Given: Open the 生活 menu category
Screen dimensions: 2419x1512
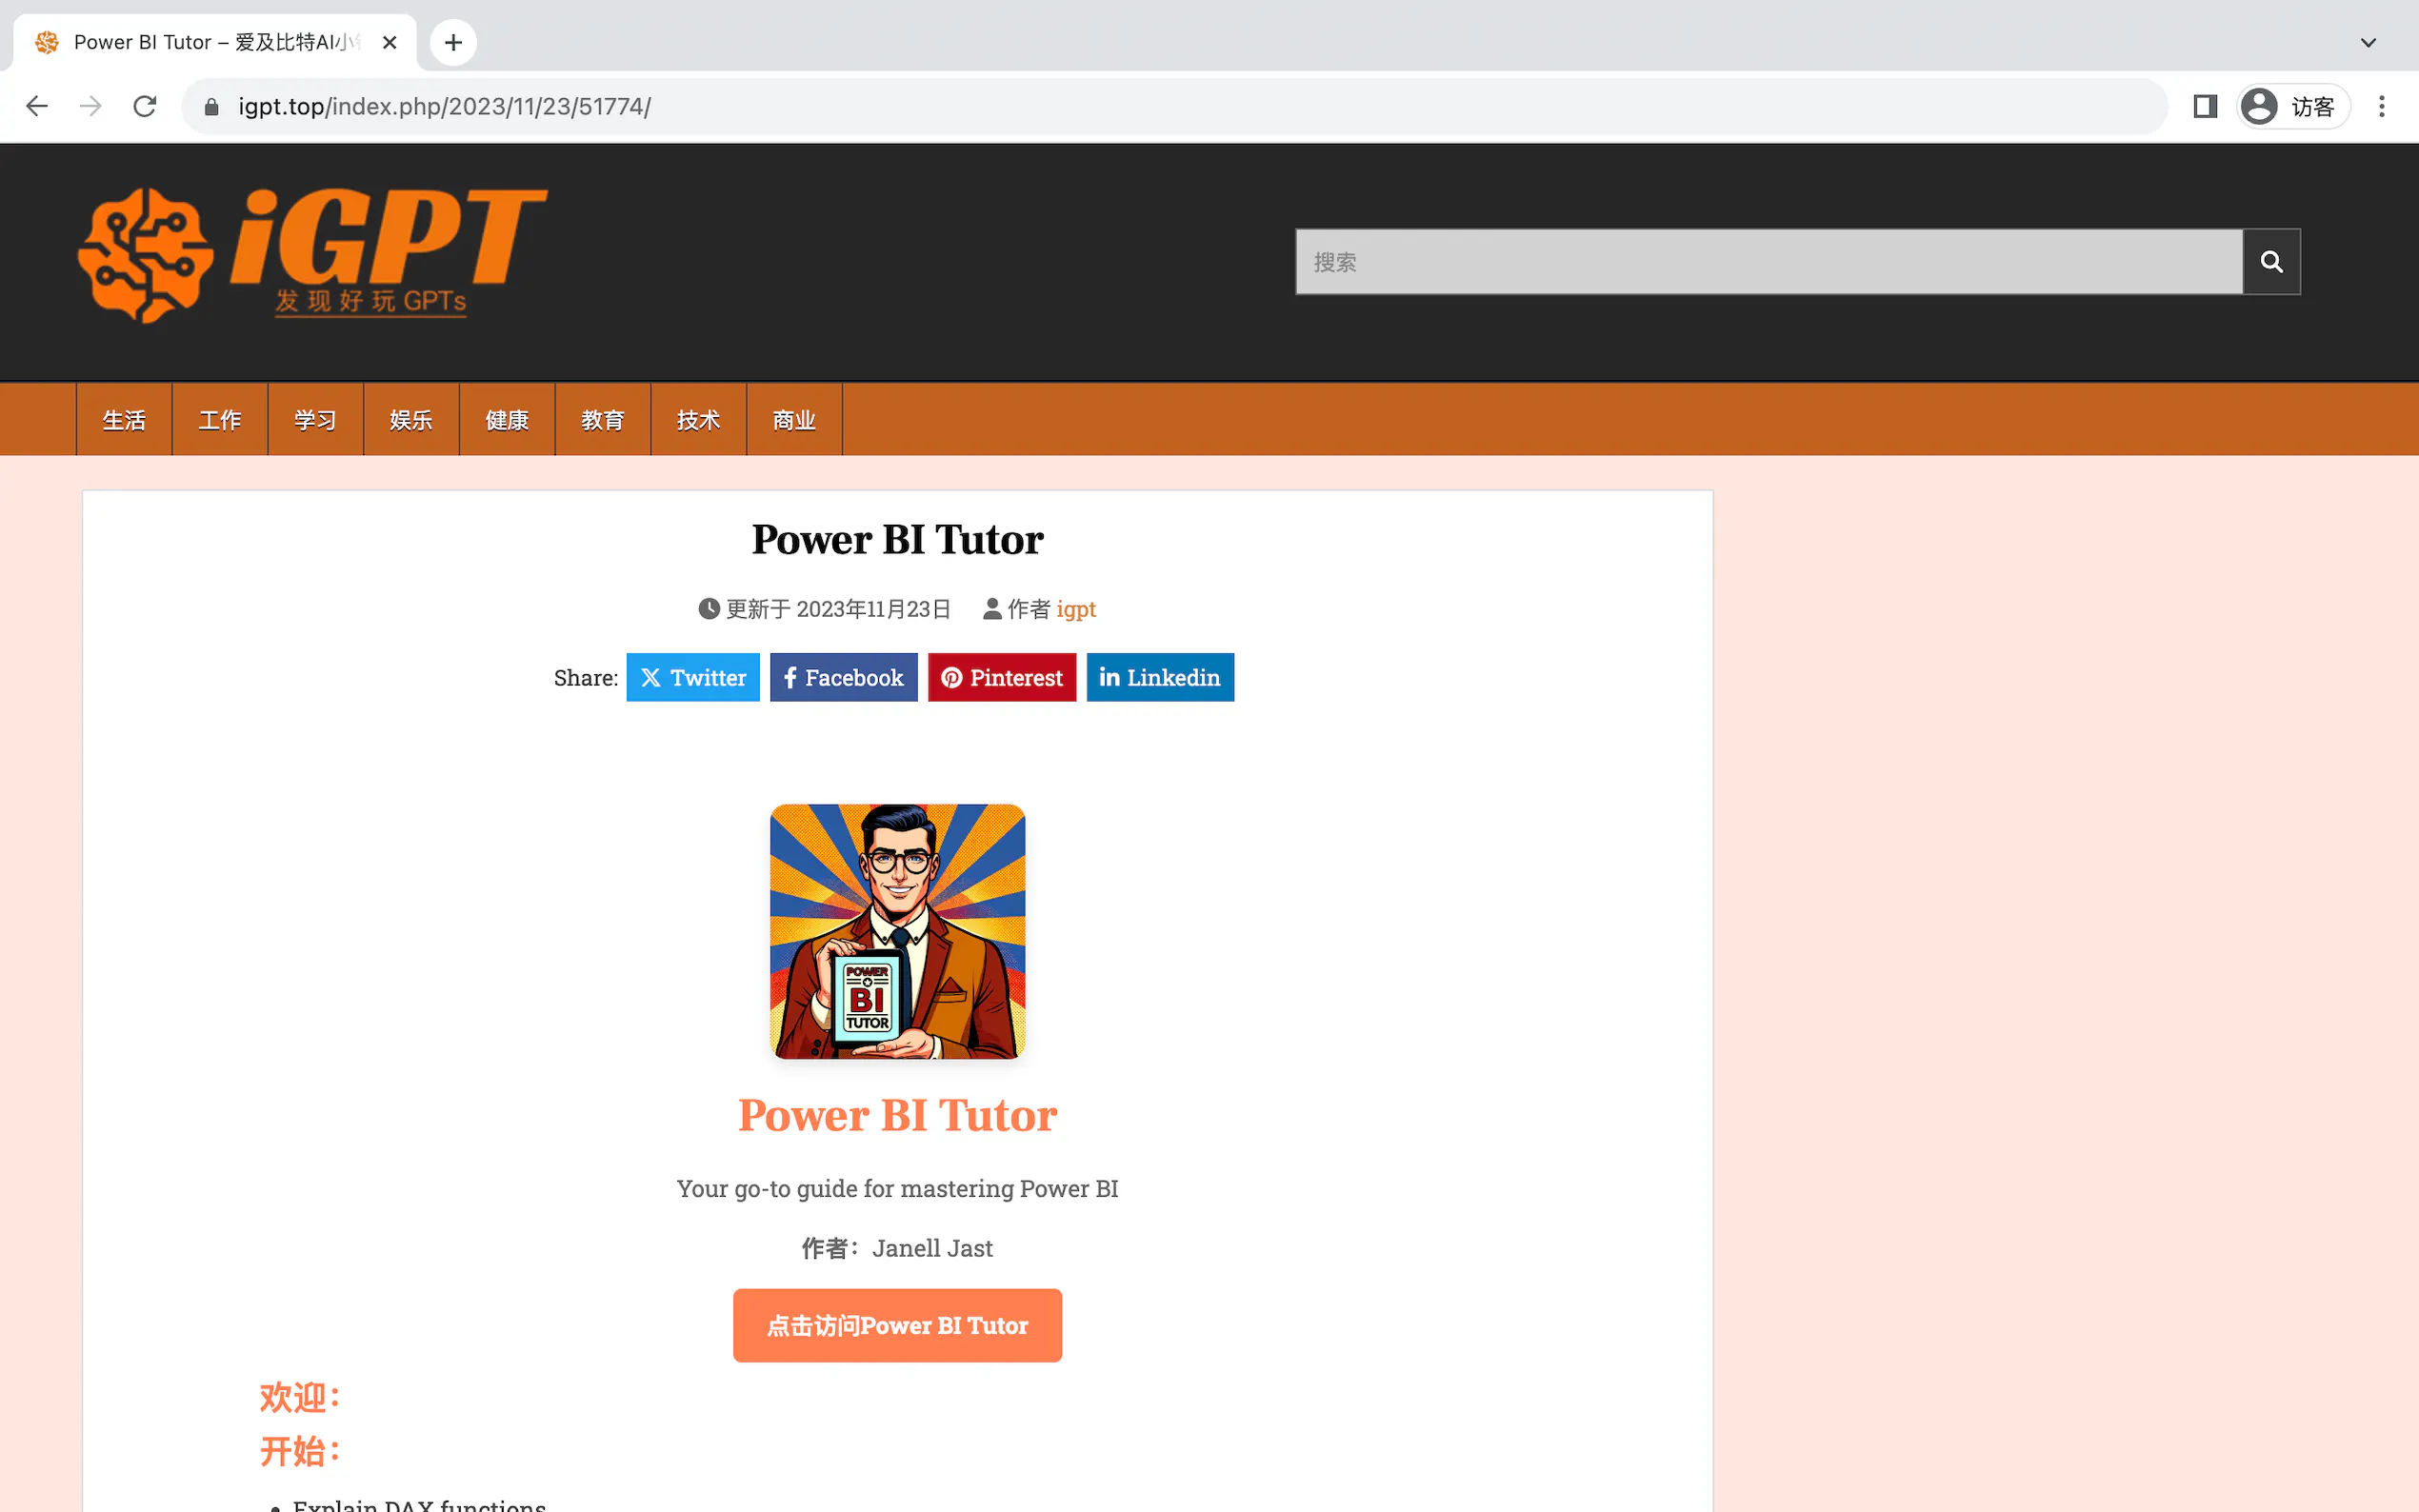Looking at the screenshot, I should 124,420.
